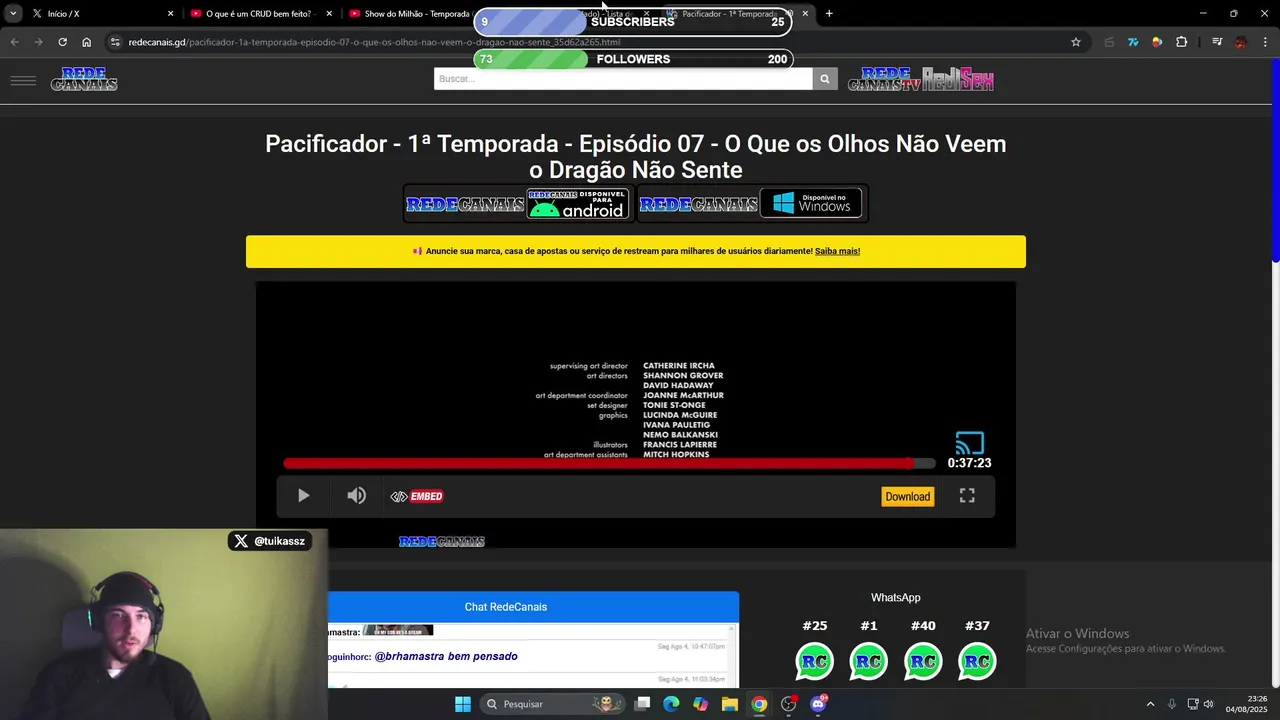1280x720 pixels.
Task: Open the media control playlist icon
Action: pyautogui.click(x=1217, y=42)
